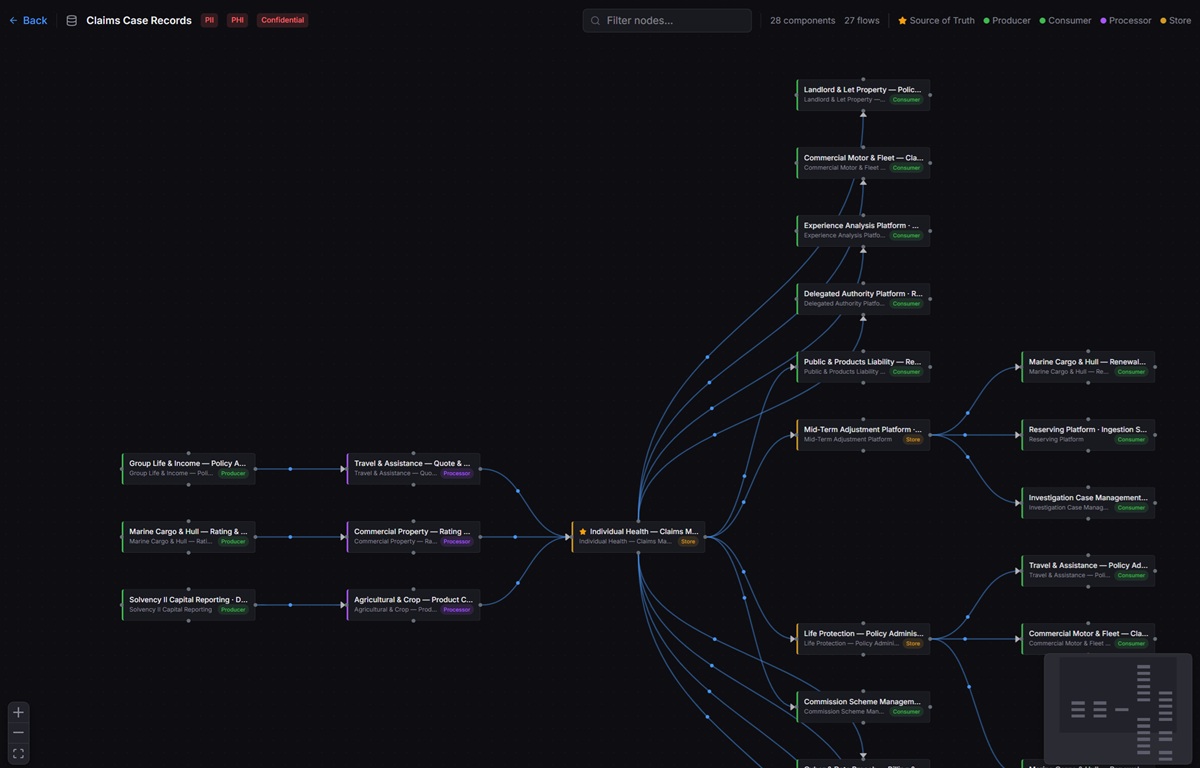Image resolution: width=1200 pixels, height=768 pixels.
Task: Select the Public & Products Liability node
Action: click(x=863, y=366)
